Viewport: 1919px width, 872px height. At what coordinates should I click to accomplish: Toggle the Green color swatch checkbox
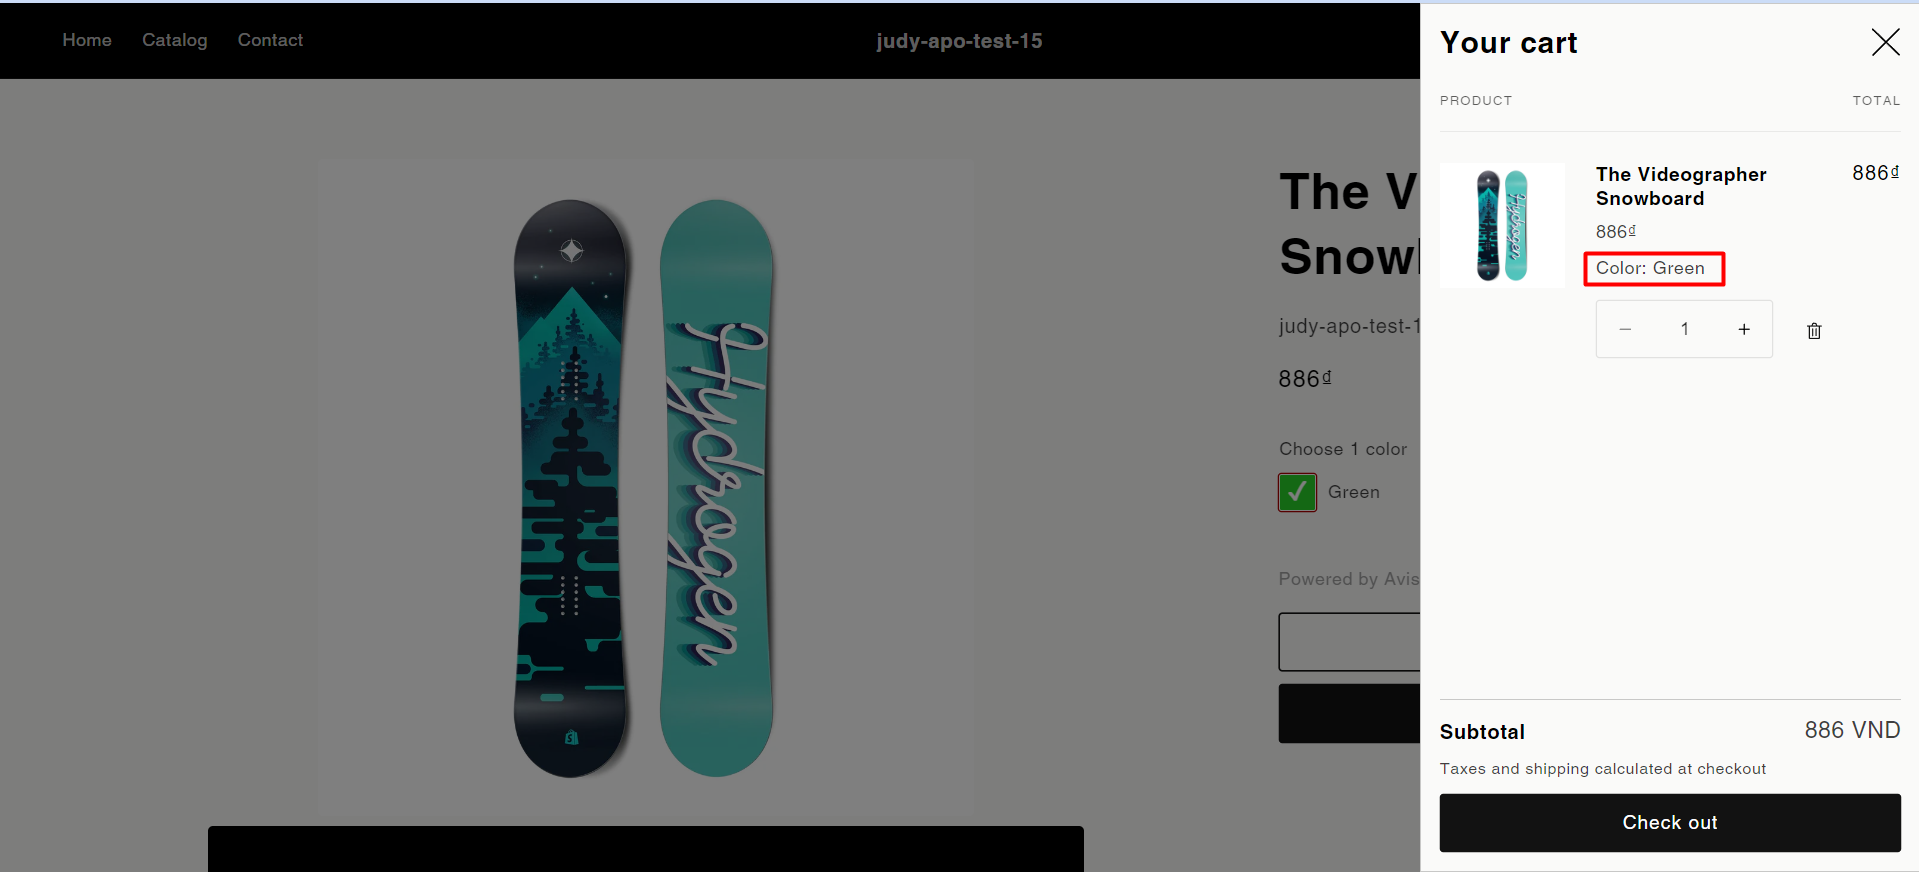(x=1297, y=492)
